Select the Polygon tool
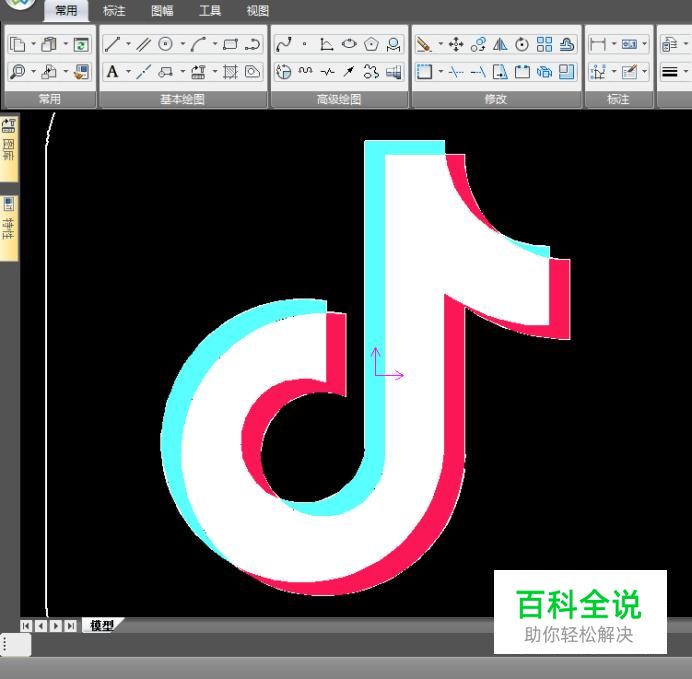The image size is (692, 679). click(x=371, y=44)
